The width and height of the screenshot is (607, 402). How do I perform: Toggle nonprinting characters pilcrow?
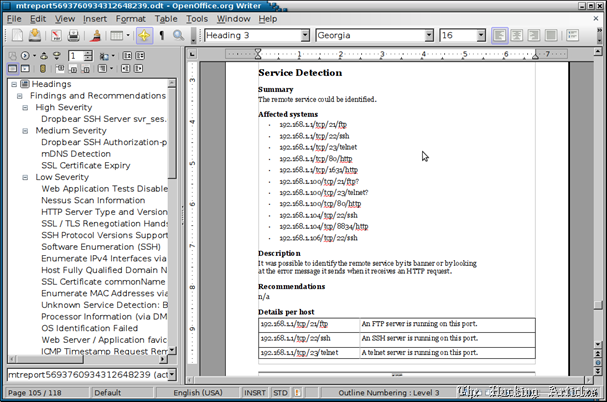pyautogui.click(x=161, y=35)
